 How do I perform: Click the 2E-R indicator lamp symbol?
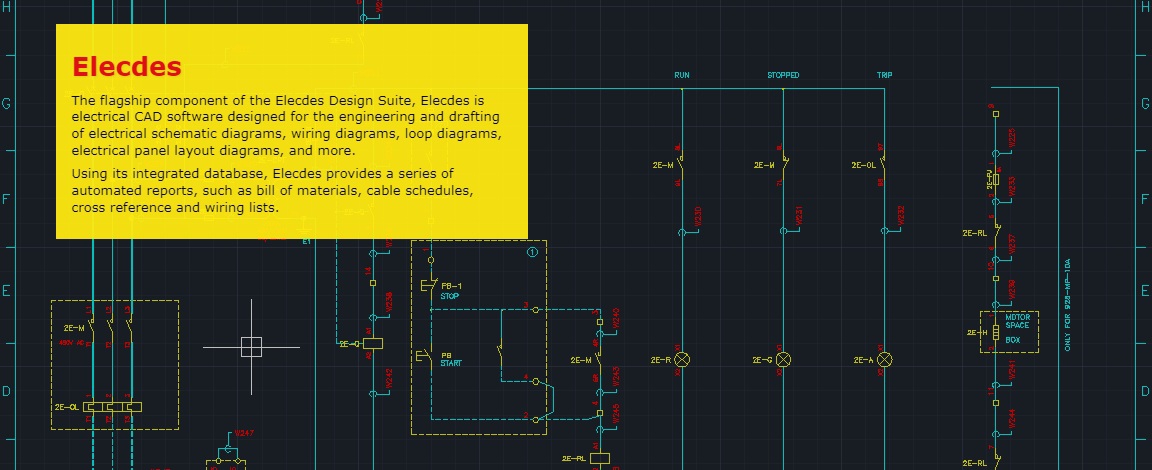click(x=683, y=360)
